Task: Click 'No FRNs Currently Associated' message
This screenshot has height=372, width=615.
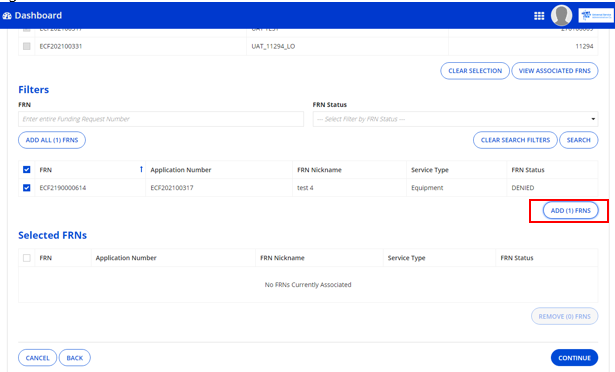Action: coord(308,284)
